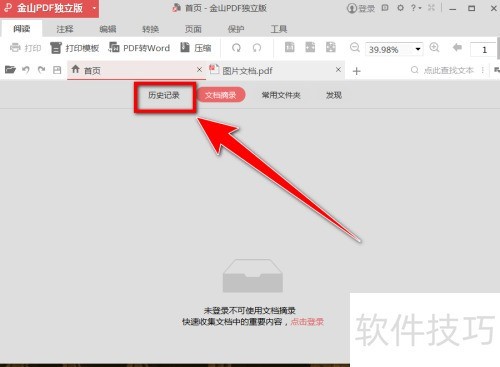
Task: Switch to the 编辑 ribbon tab
Action: pos(108,29)
